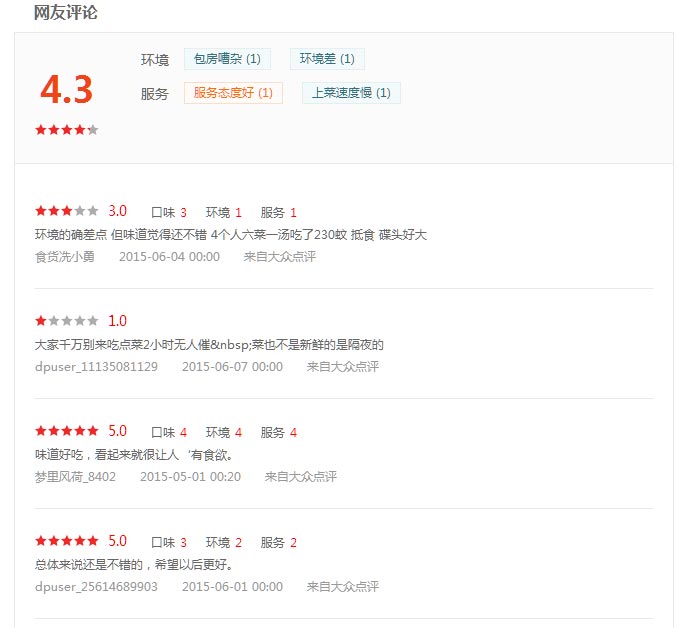Screen dimensions: 688x628
Task: Click the 包房嘈杂 (1) tag
Action: (227, 59)
